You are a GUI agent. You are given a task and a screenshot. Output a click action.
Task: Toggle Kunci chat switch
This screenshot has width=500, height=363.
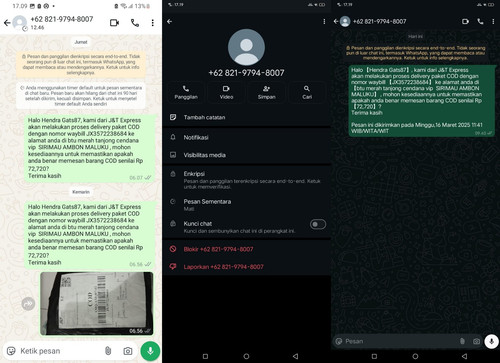tap(318, 224)
